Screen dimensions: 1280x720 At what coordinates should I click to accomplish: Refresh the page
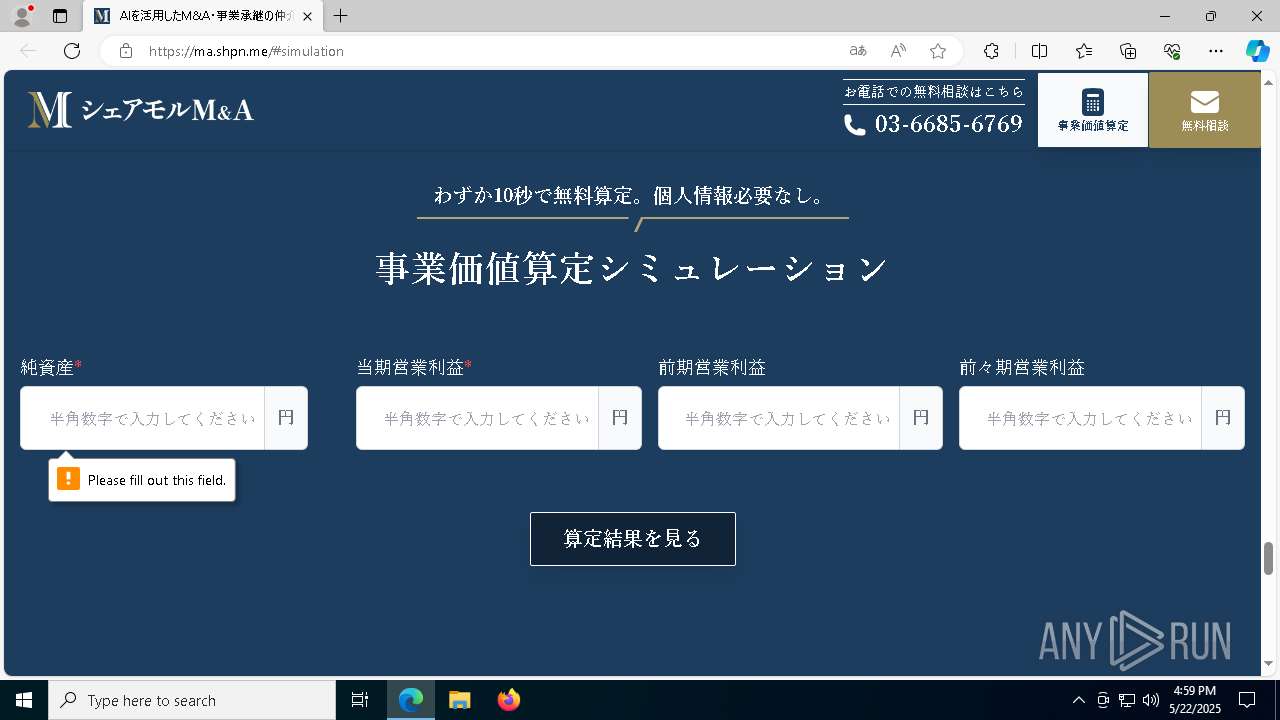[x=72, y=51]
